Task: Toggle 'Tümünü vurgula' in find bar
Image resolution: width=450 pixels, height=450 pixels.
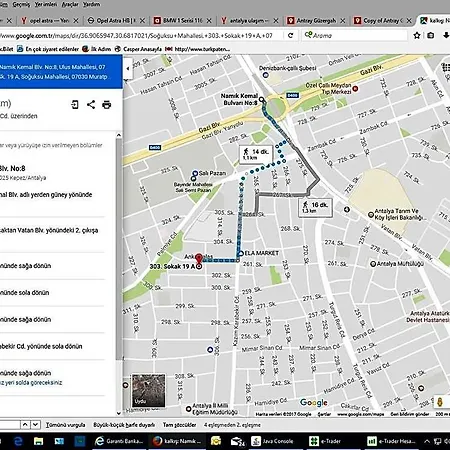Action: pos(65,425)
